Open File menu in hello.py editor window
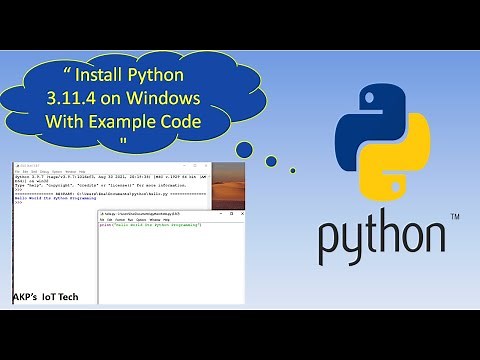 tap(102, 220)
